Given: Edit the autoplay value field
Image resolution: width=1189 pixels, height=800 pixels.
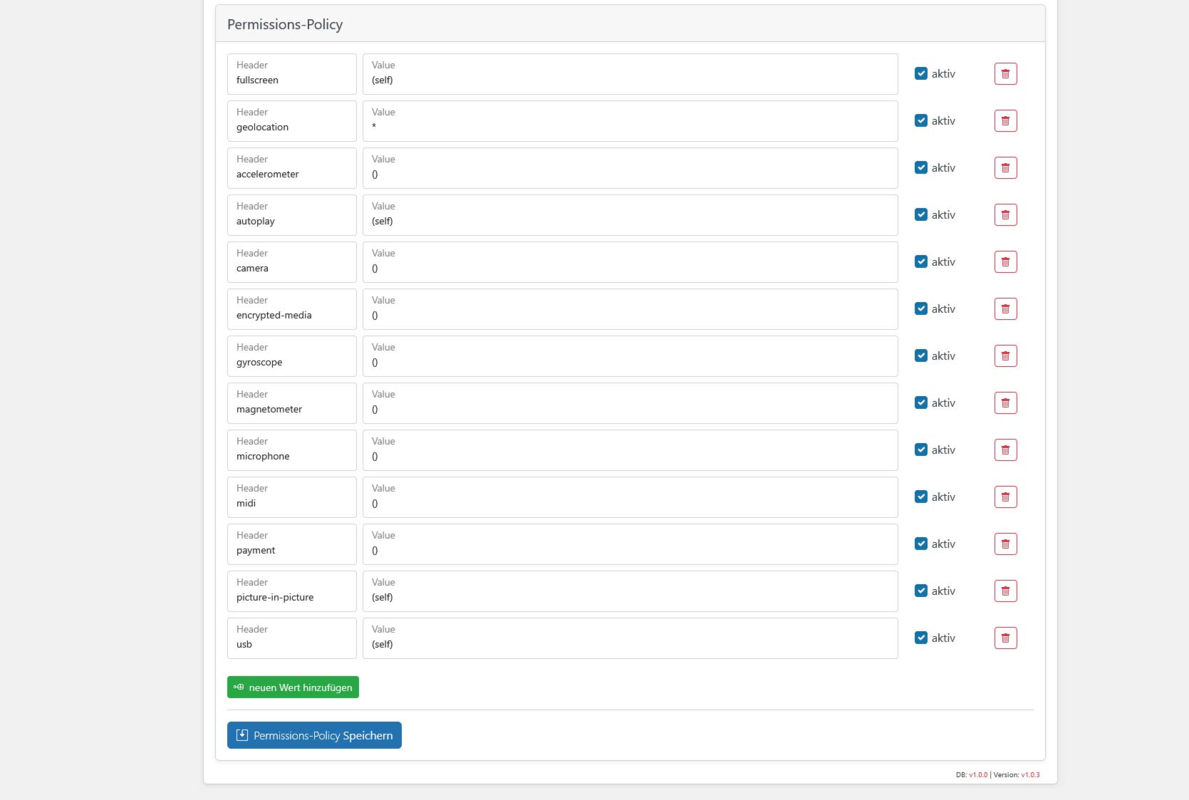Looking at the screenshot, I should pos(630,215).
